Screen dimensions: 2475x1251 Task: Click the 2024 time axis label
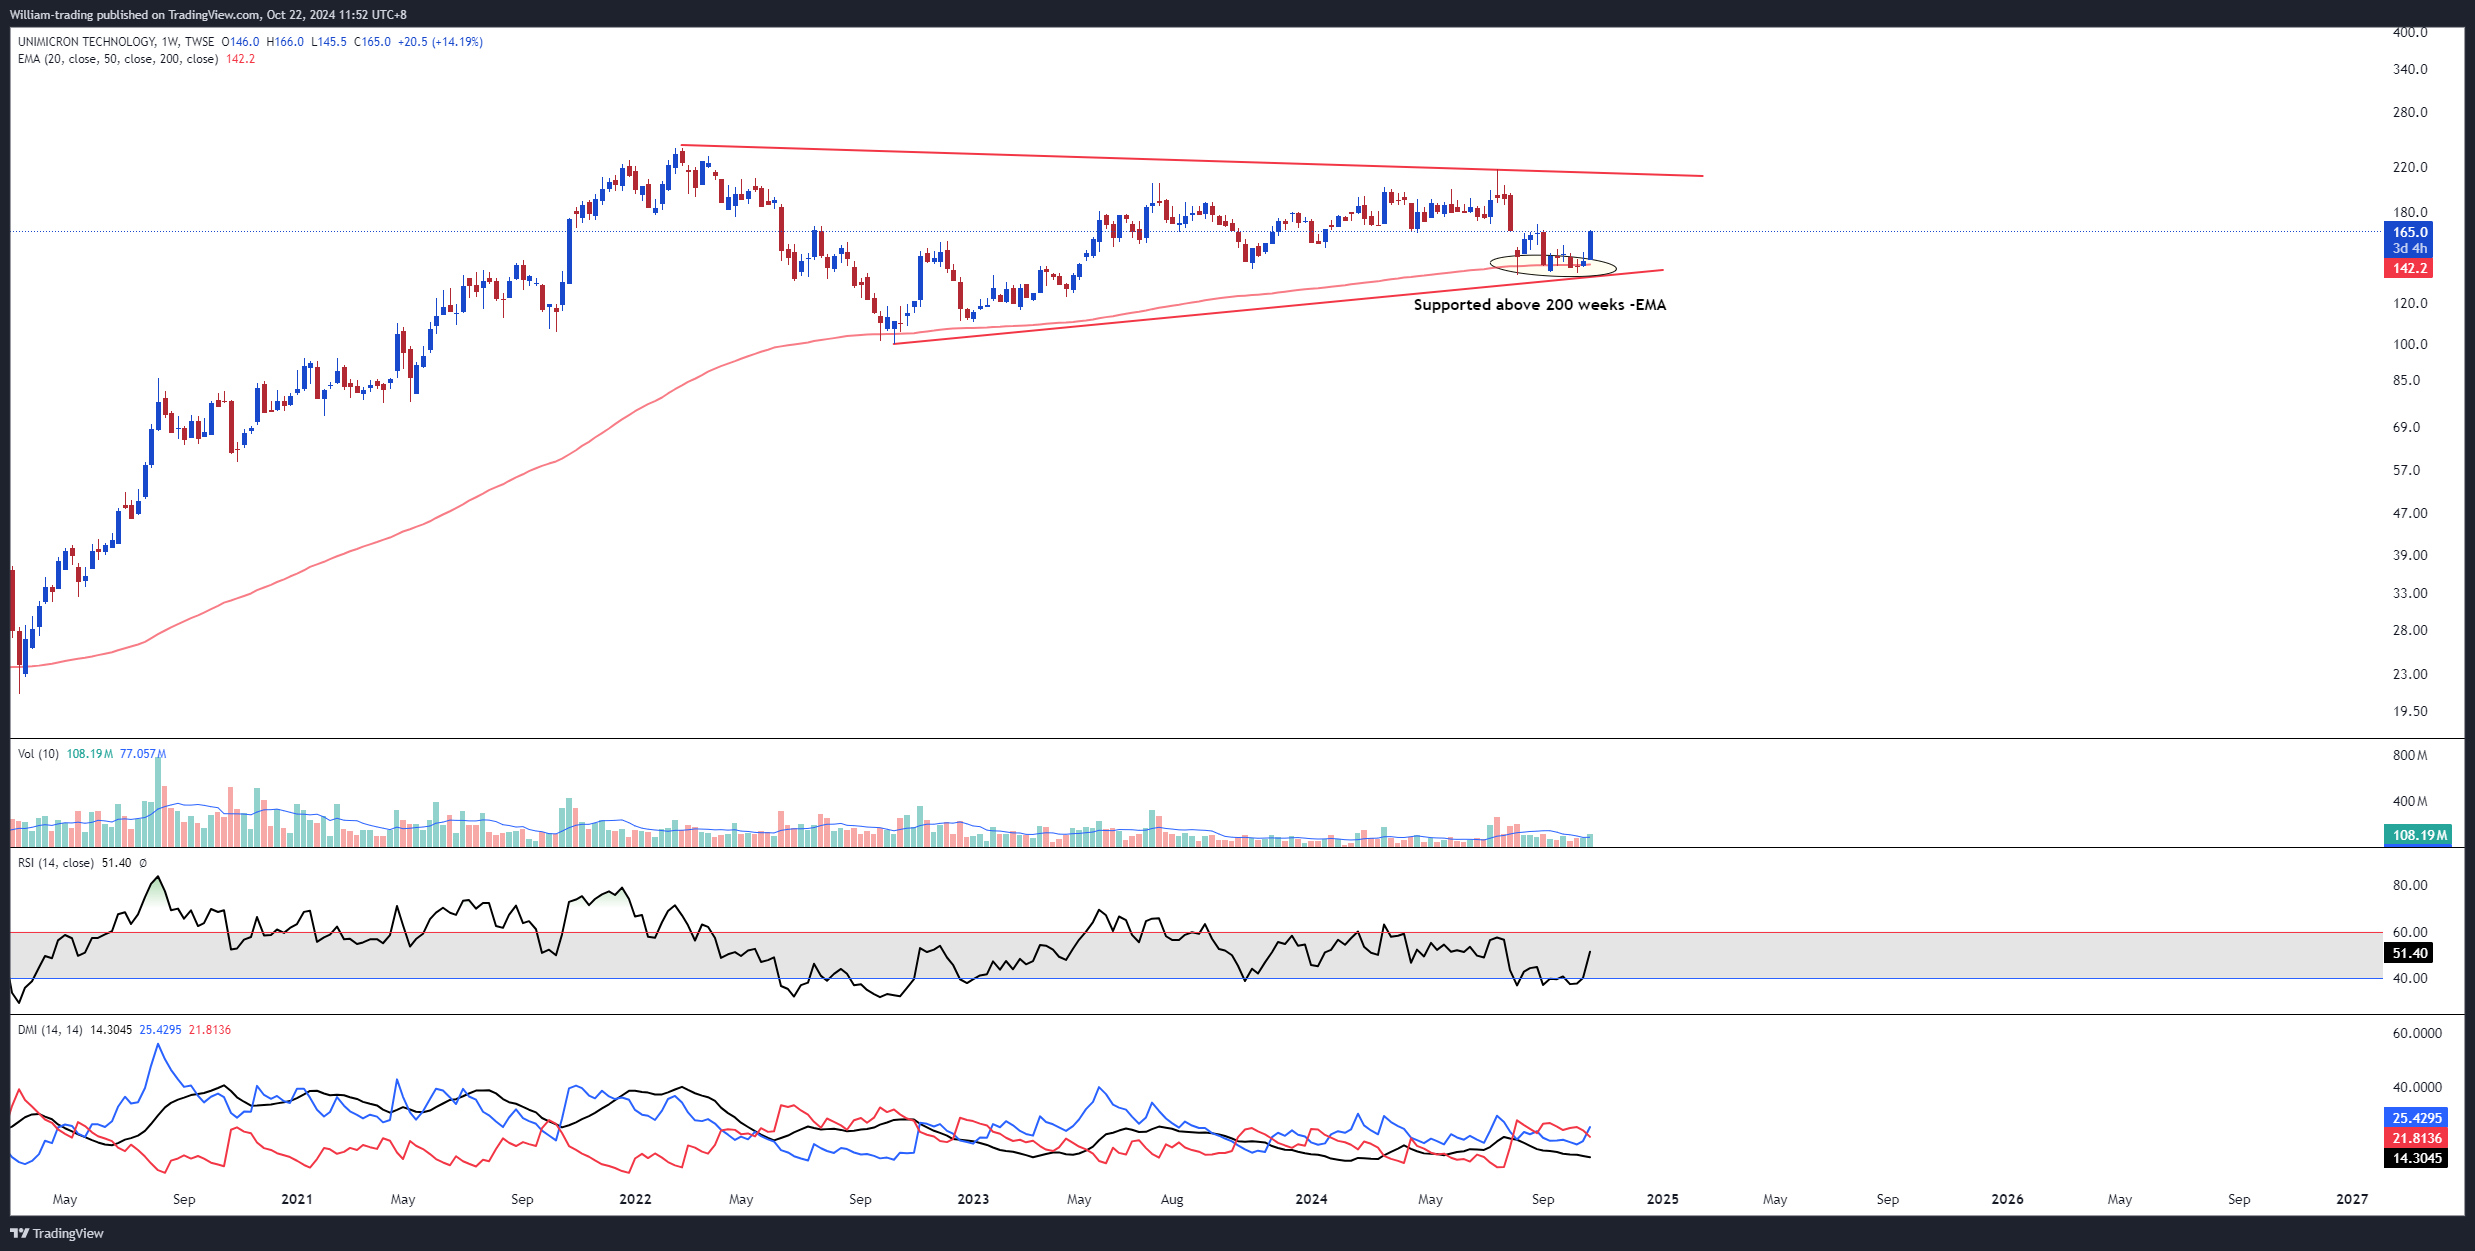click(x=1311, y=1199)
